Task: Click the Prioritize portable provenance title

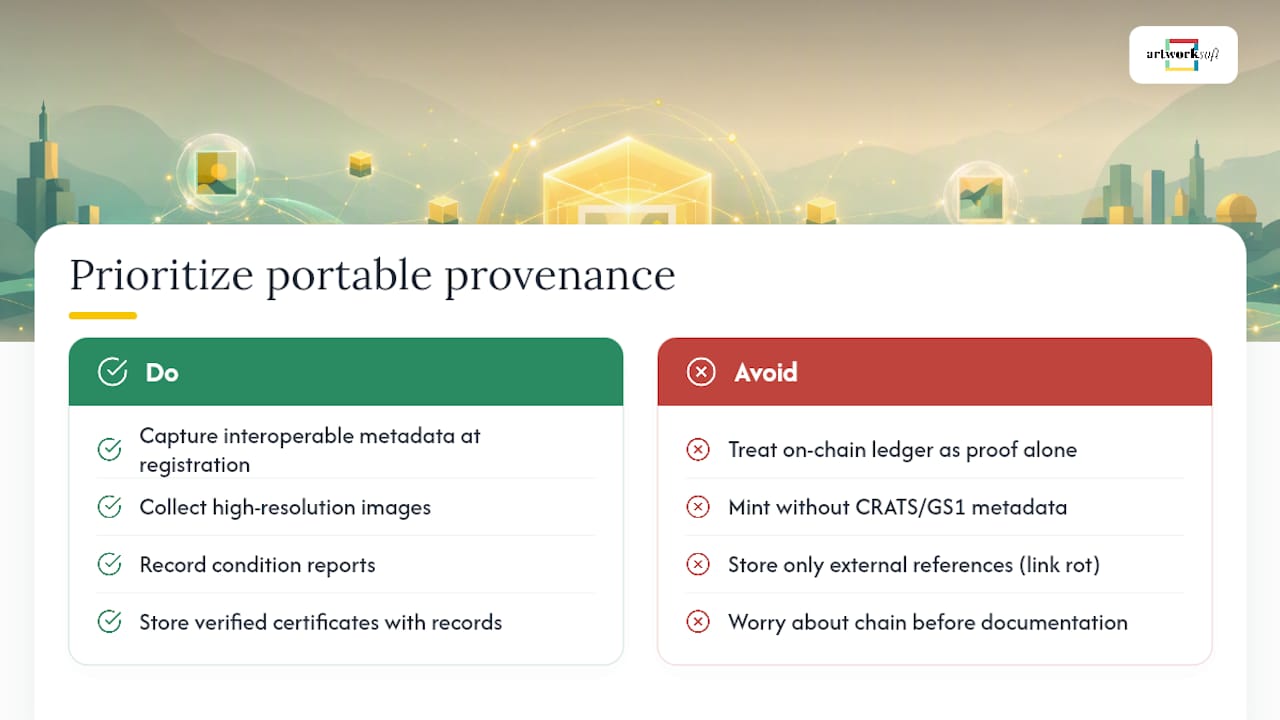Action: [x=372, y=276]
